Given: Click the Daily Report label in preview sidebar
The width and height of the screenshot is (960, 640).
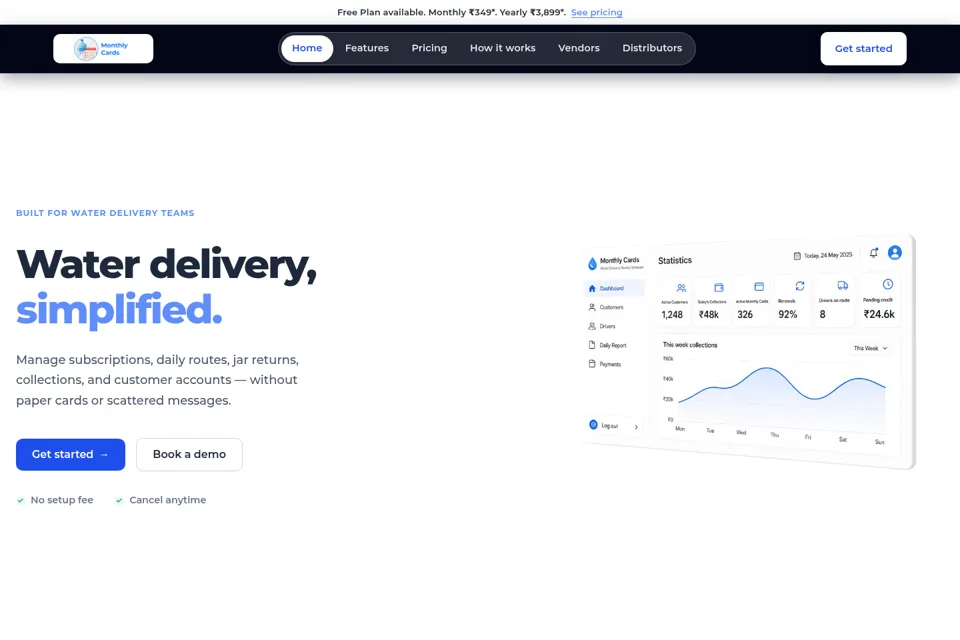Looking at the screenshot, I should (613, 345).
